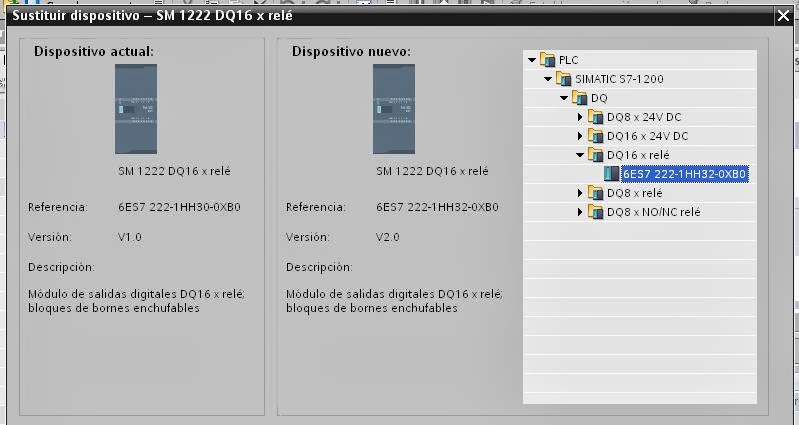
Task: Click the DQ8 x 24V DC folder icon
Action: (x=595, y=117)
